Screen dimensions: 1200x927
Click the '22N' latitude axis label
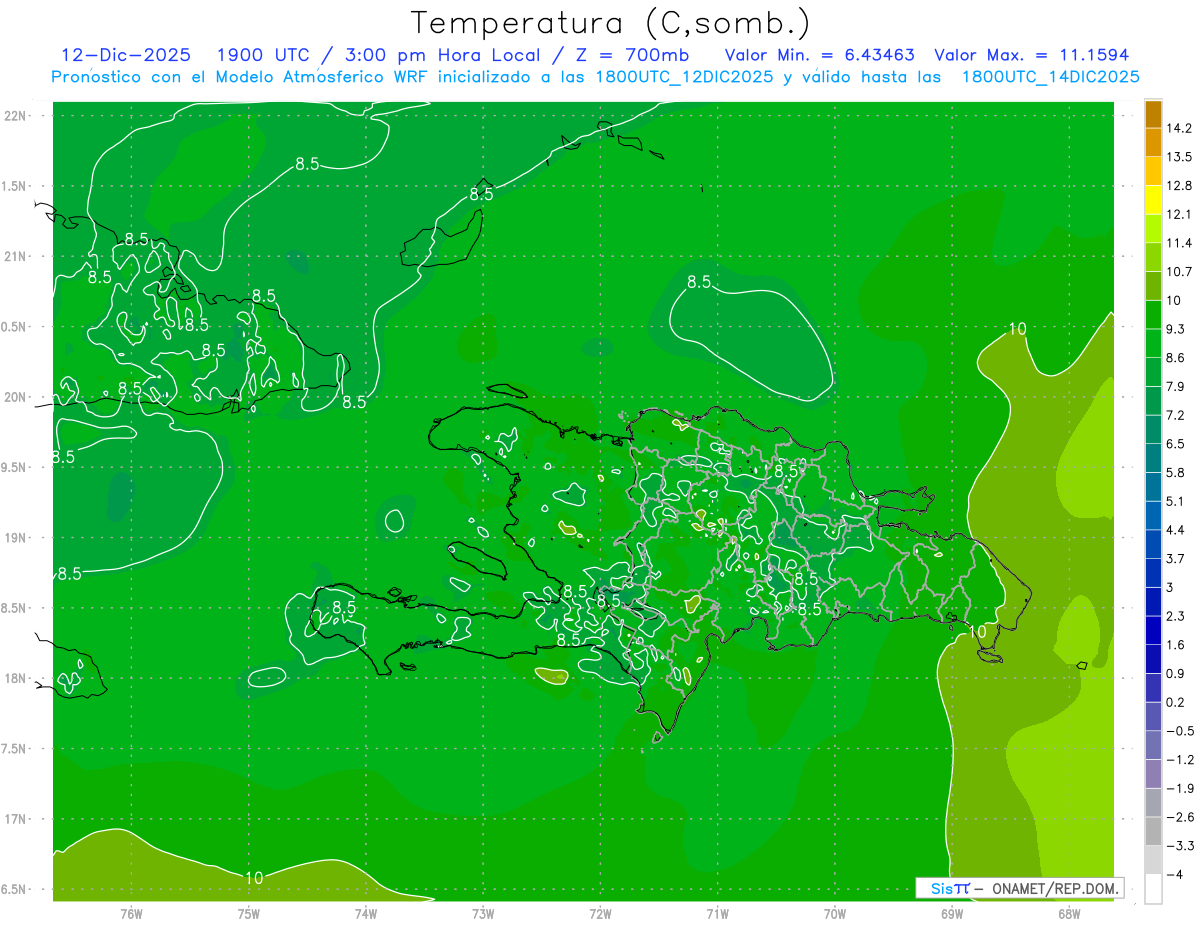click(x=14, y=116)
